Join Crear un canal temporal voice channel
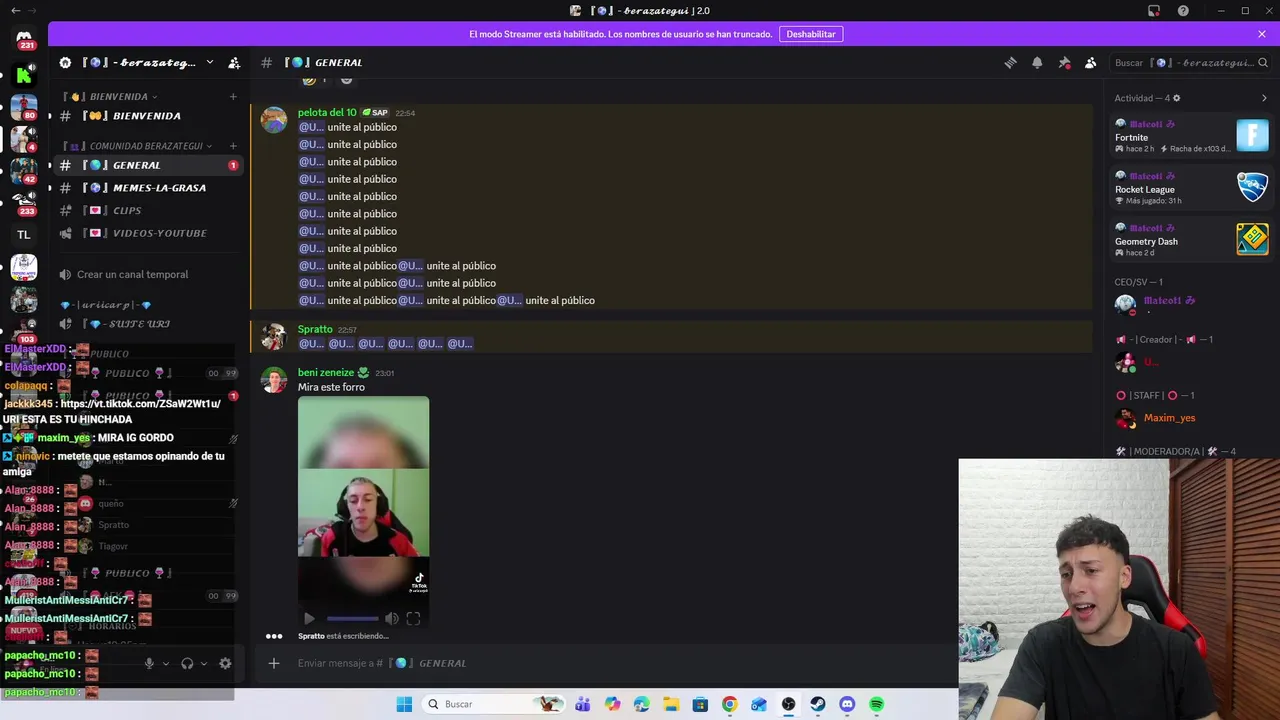The image size is (1280, 720). pos(148,274)
